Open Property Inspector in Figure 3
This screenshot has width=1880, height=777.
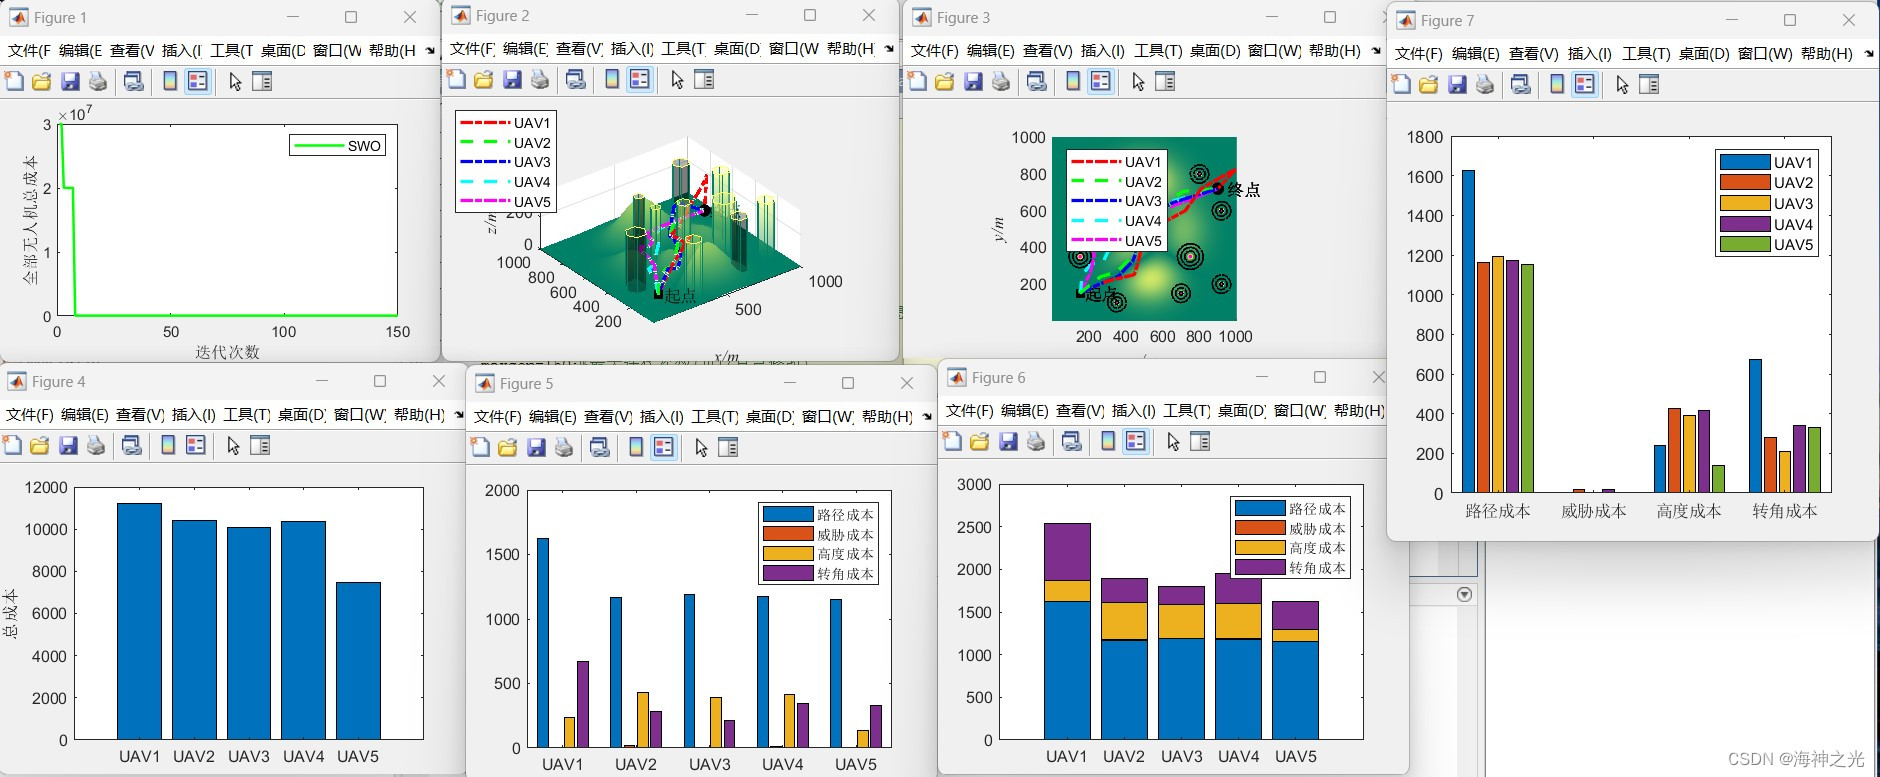[1165, 81]
